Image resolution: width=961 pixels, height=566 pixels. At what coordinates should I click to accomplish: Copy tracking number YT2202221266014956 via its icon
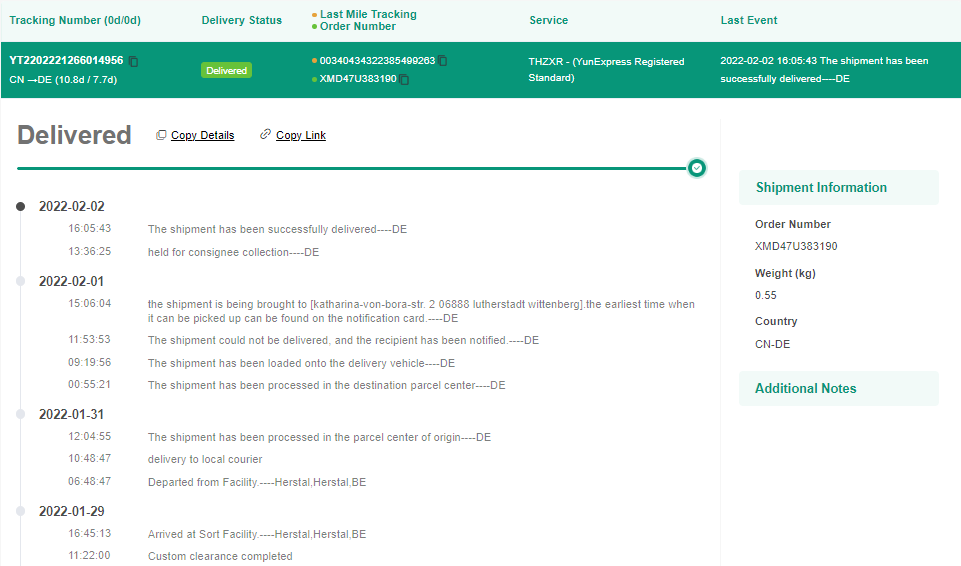point(134,61)
